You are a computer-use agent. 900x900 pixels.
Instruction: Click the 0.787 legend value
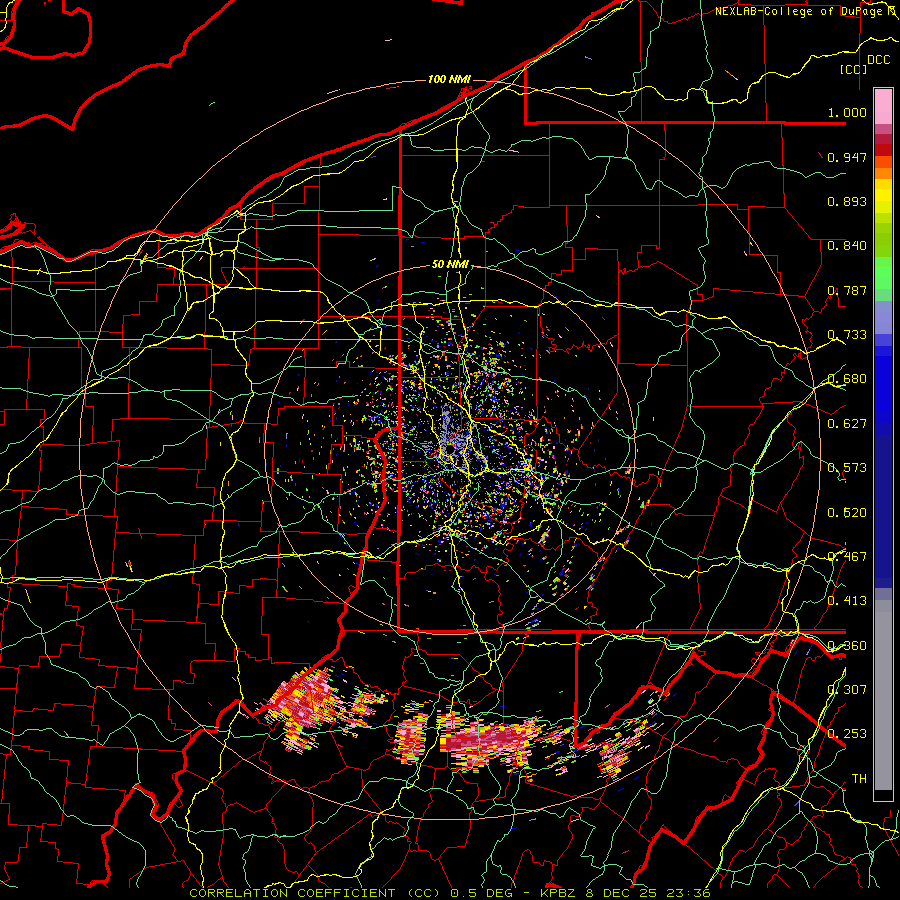pyautogui.click(x=847, y=290)
